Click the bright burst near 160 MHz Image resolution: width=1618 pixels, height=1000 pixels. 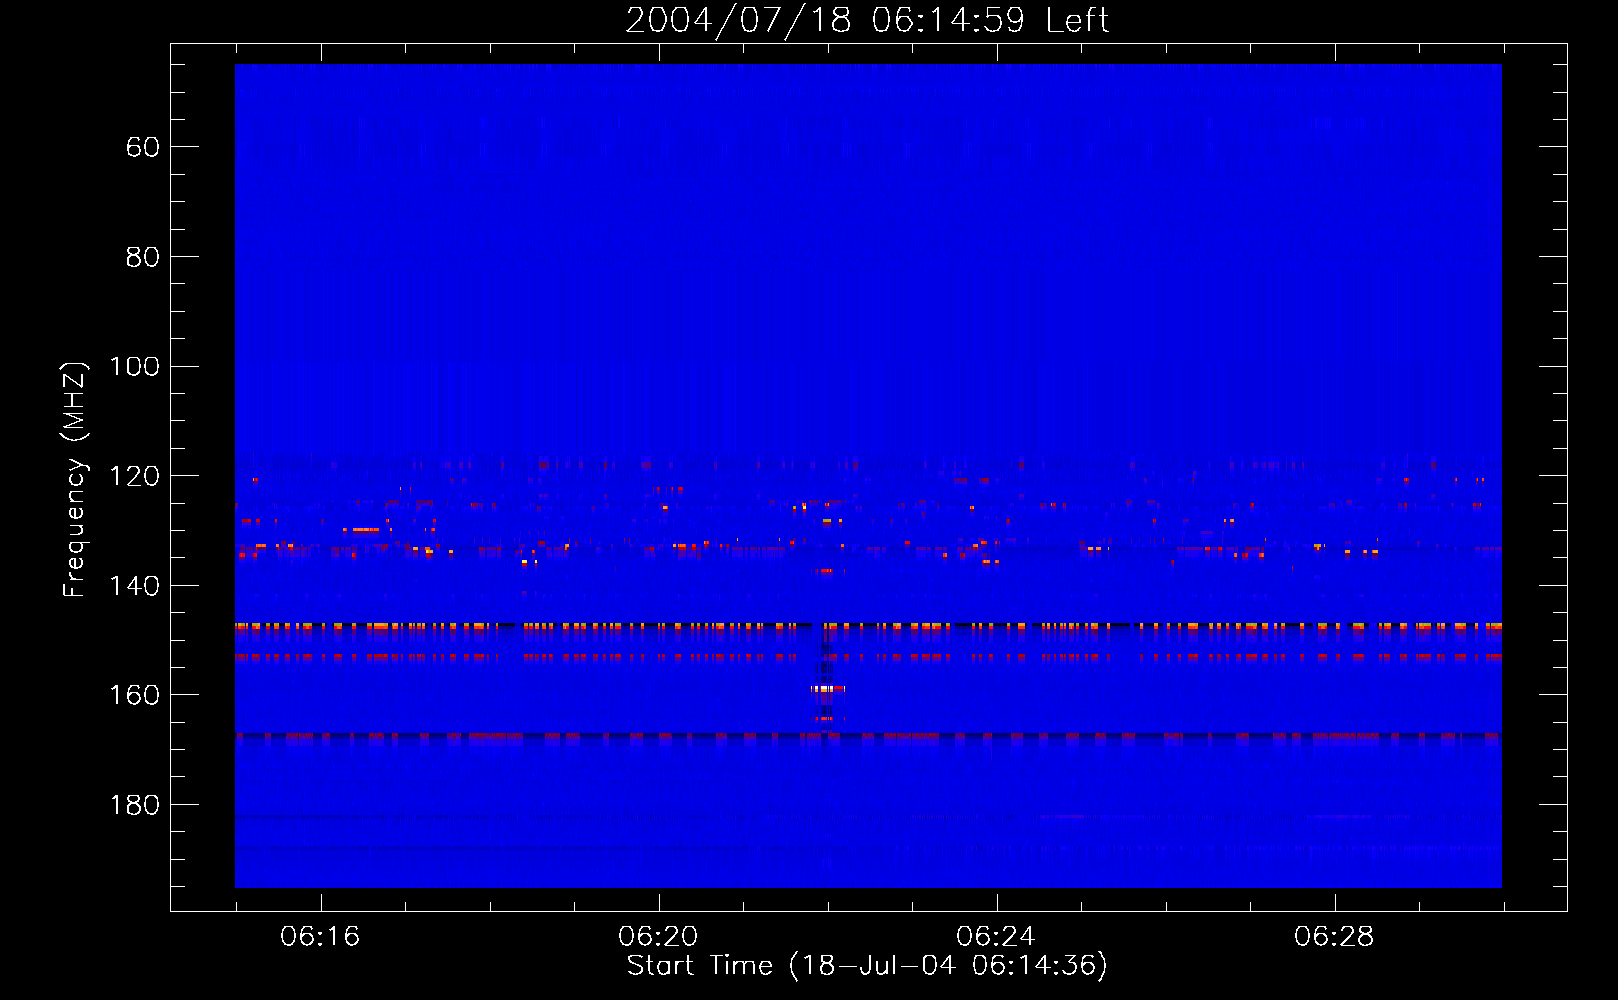click(x=828, y=688)
